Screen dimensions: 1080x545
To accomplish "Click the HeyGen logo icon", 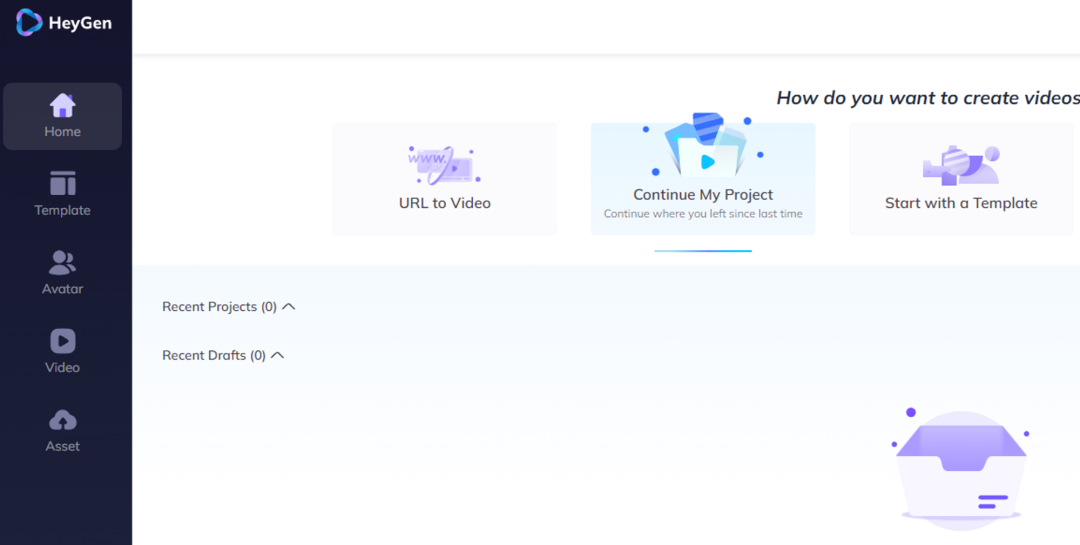I will point(29,22).
